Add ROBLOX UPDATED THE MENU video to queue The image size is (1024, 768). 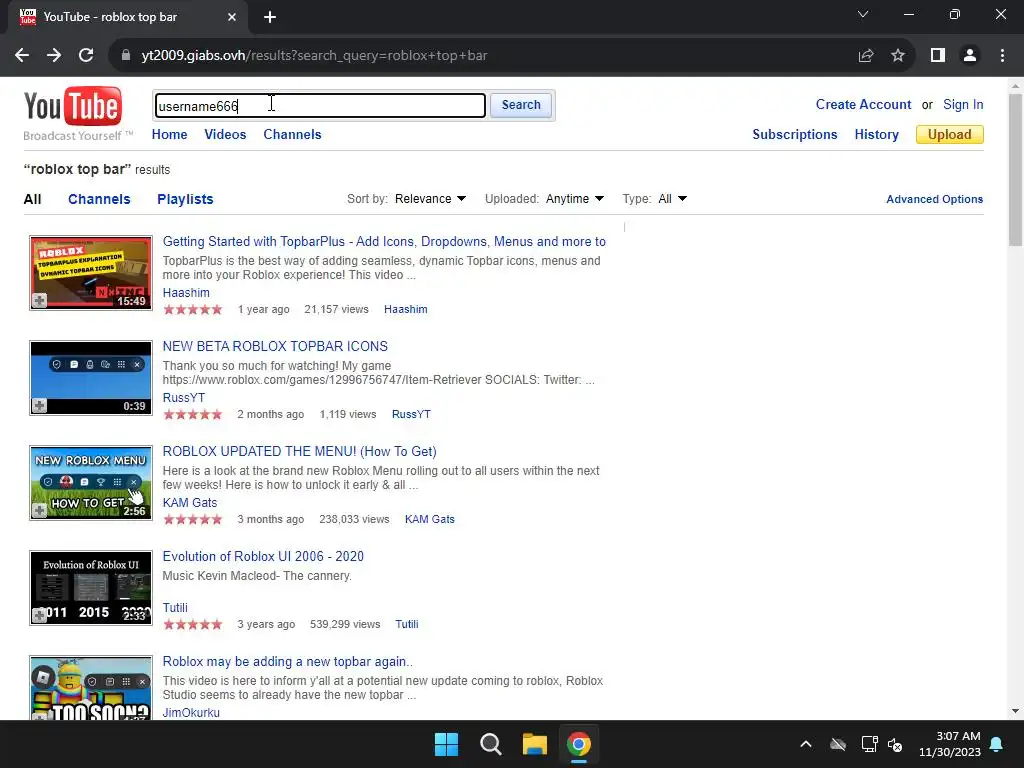(39, 511)
